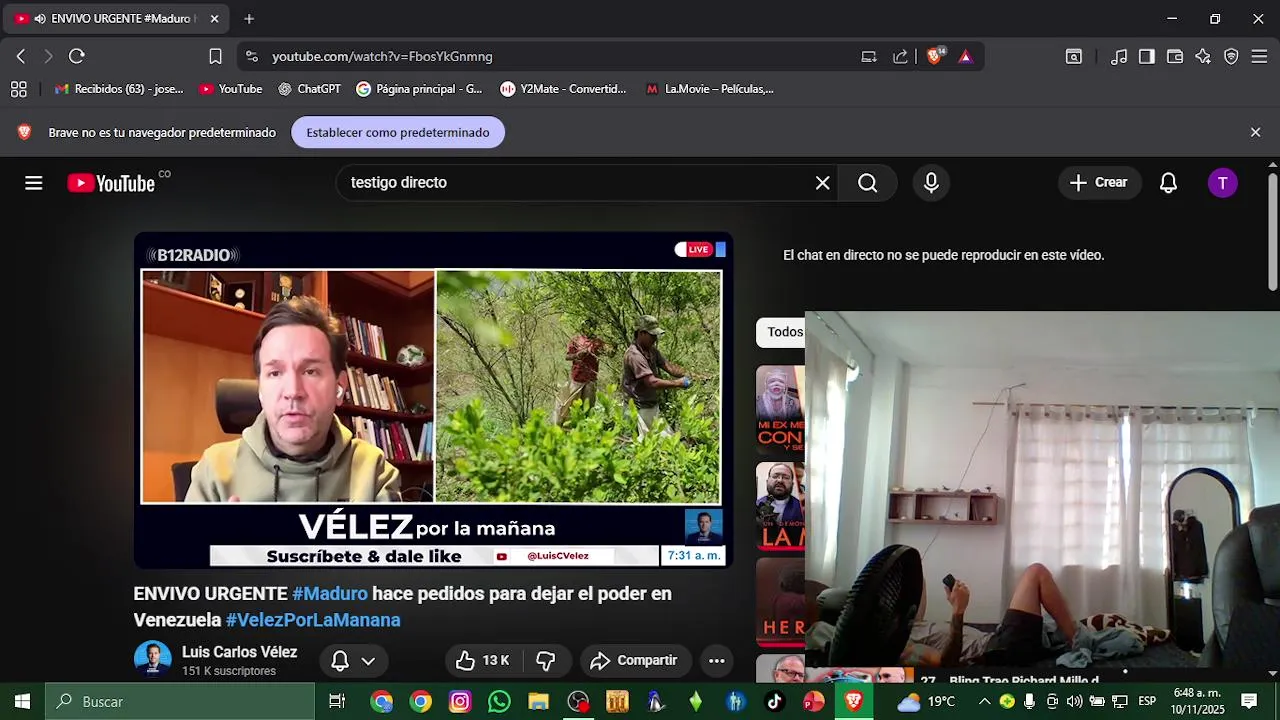Open the Luis Carlos Vélez channel name link
This screenshot has height=720, width=1280.
[x=239, y=652]
